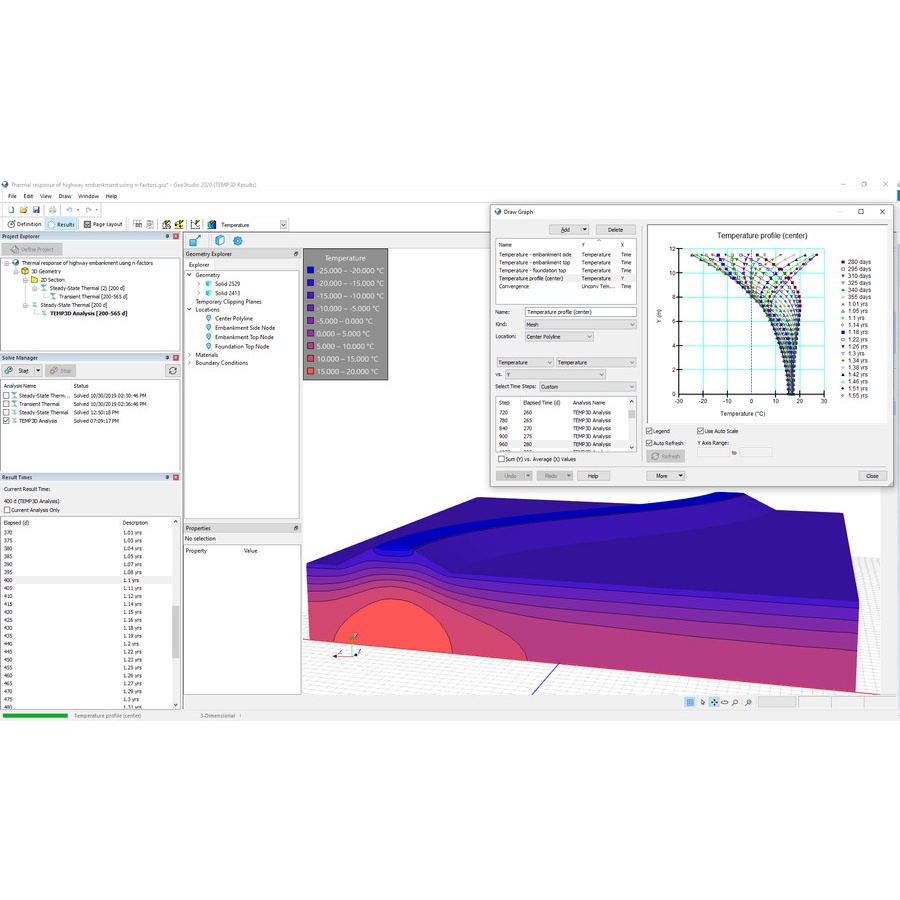Expand the Materials node in Geometry Explorer
900x900 pixels.
(x=189, y=355)
